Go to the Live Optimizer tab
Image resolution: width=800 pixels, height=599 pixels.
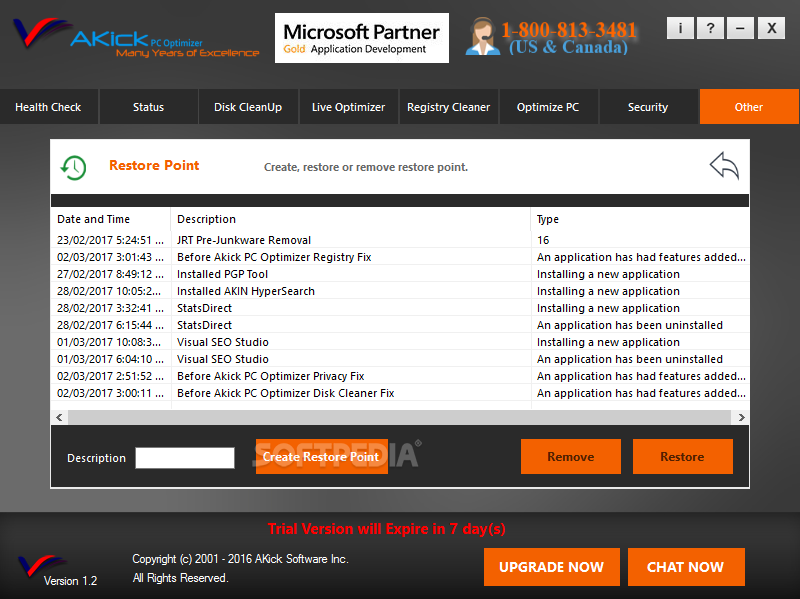click(x=348, y=107)
